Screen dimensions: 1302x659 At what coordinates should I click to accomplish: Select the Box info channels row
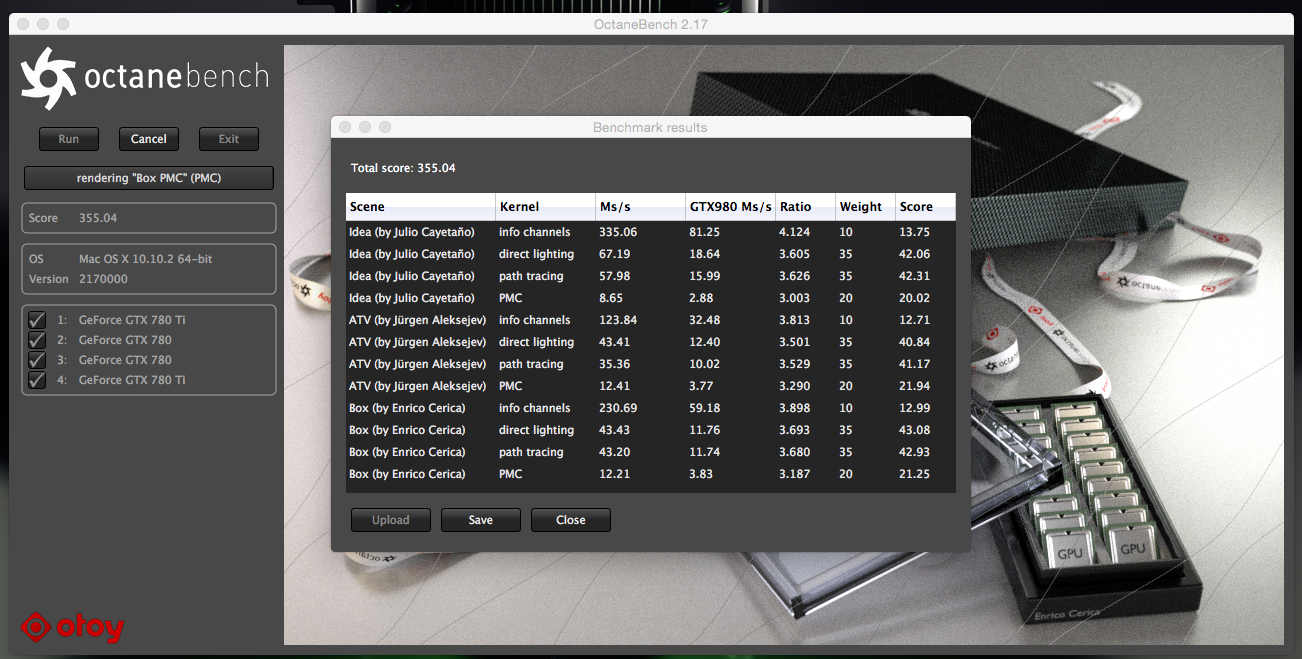tap(651, 408)
